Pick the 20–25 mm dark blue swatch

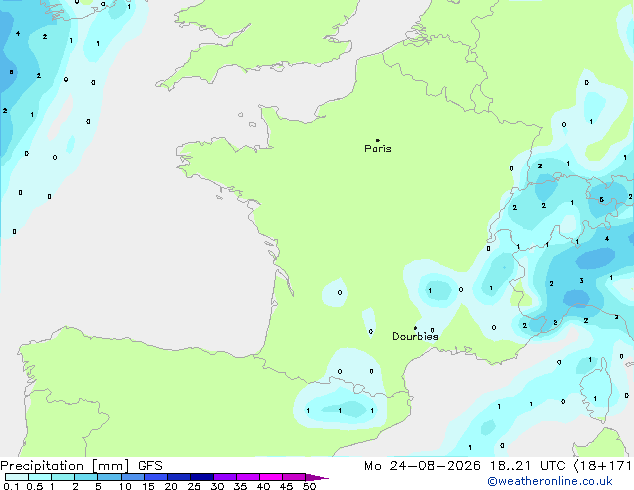tap(179, 477)
